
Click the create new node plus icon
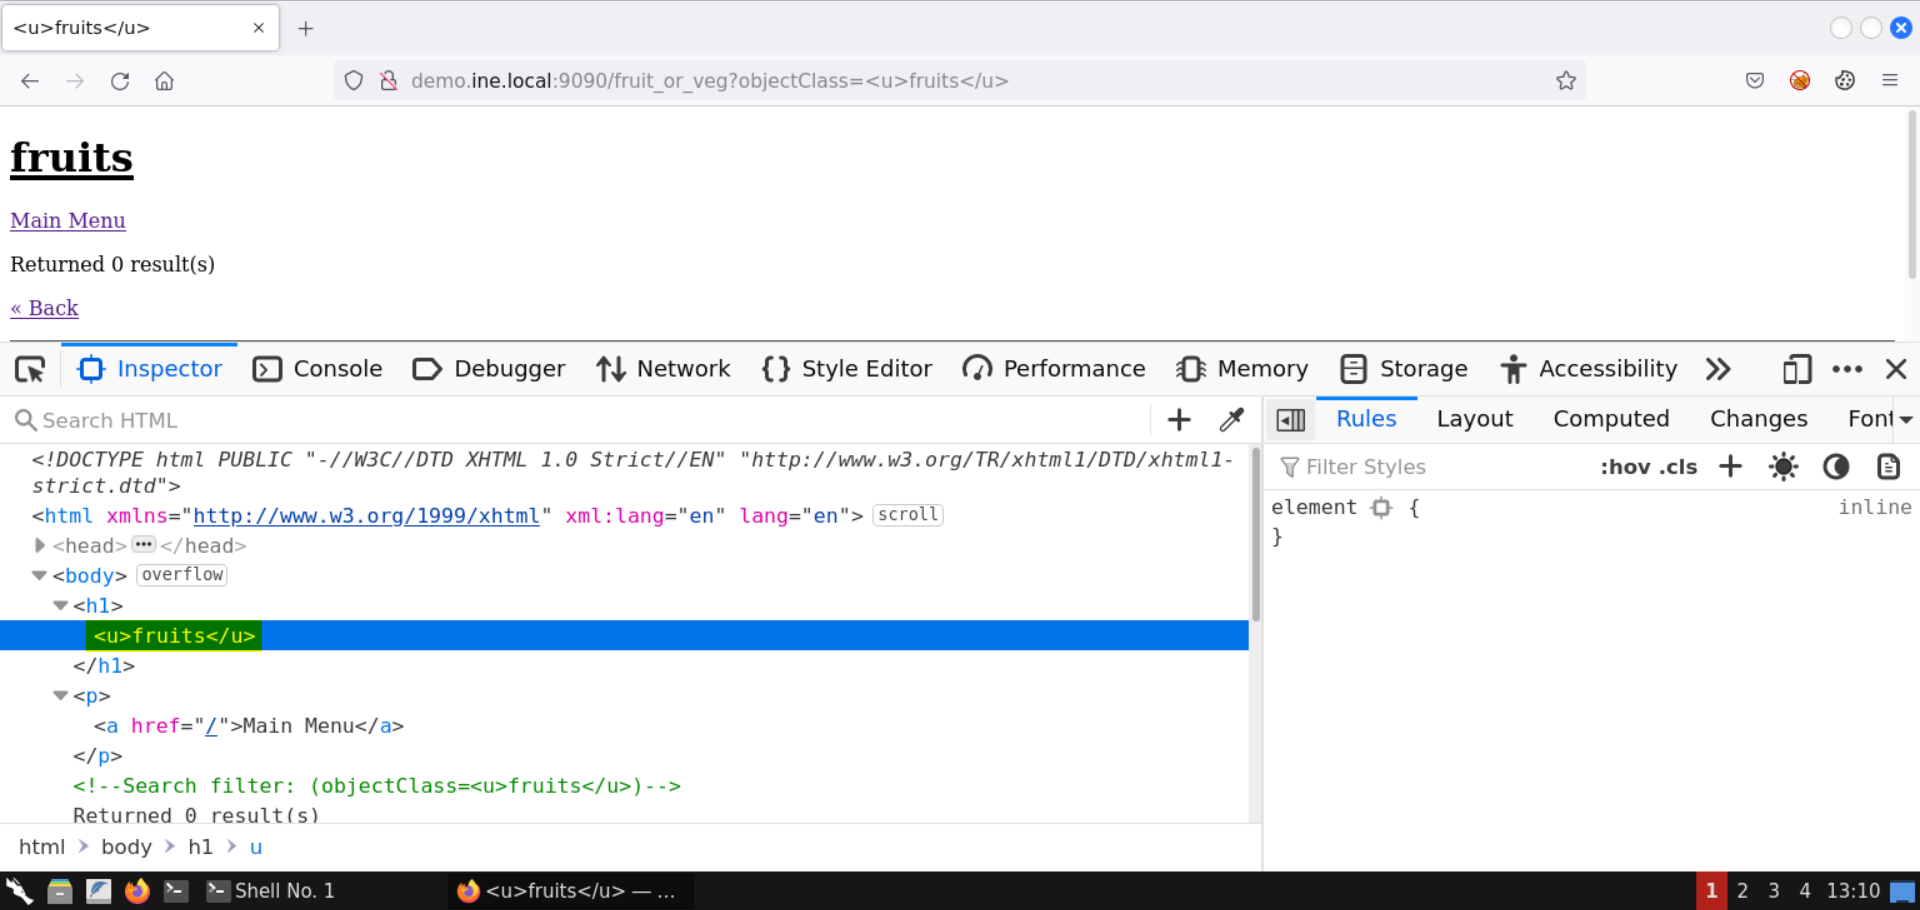[1179, 420]
